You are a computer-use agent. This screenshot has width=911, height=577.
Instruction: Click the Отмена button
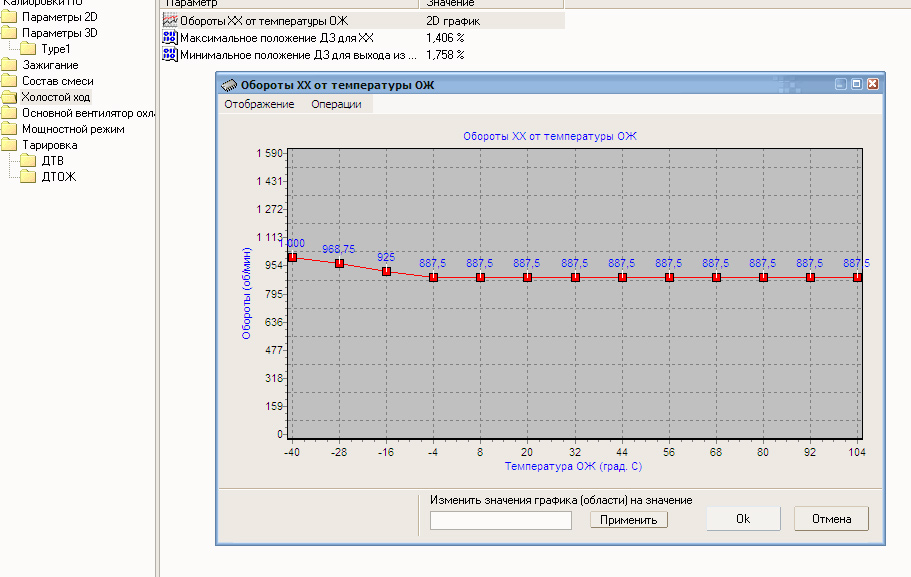point(831,519)
